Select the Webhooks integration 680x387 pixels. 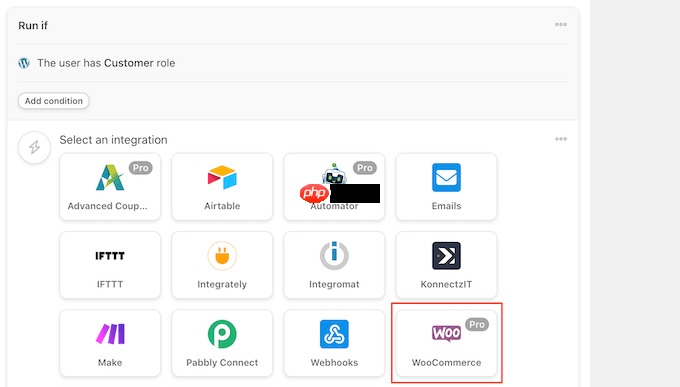point(334,343)
